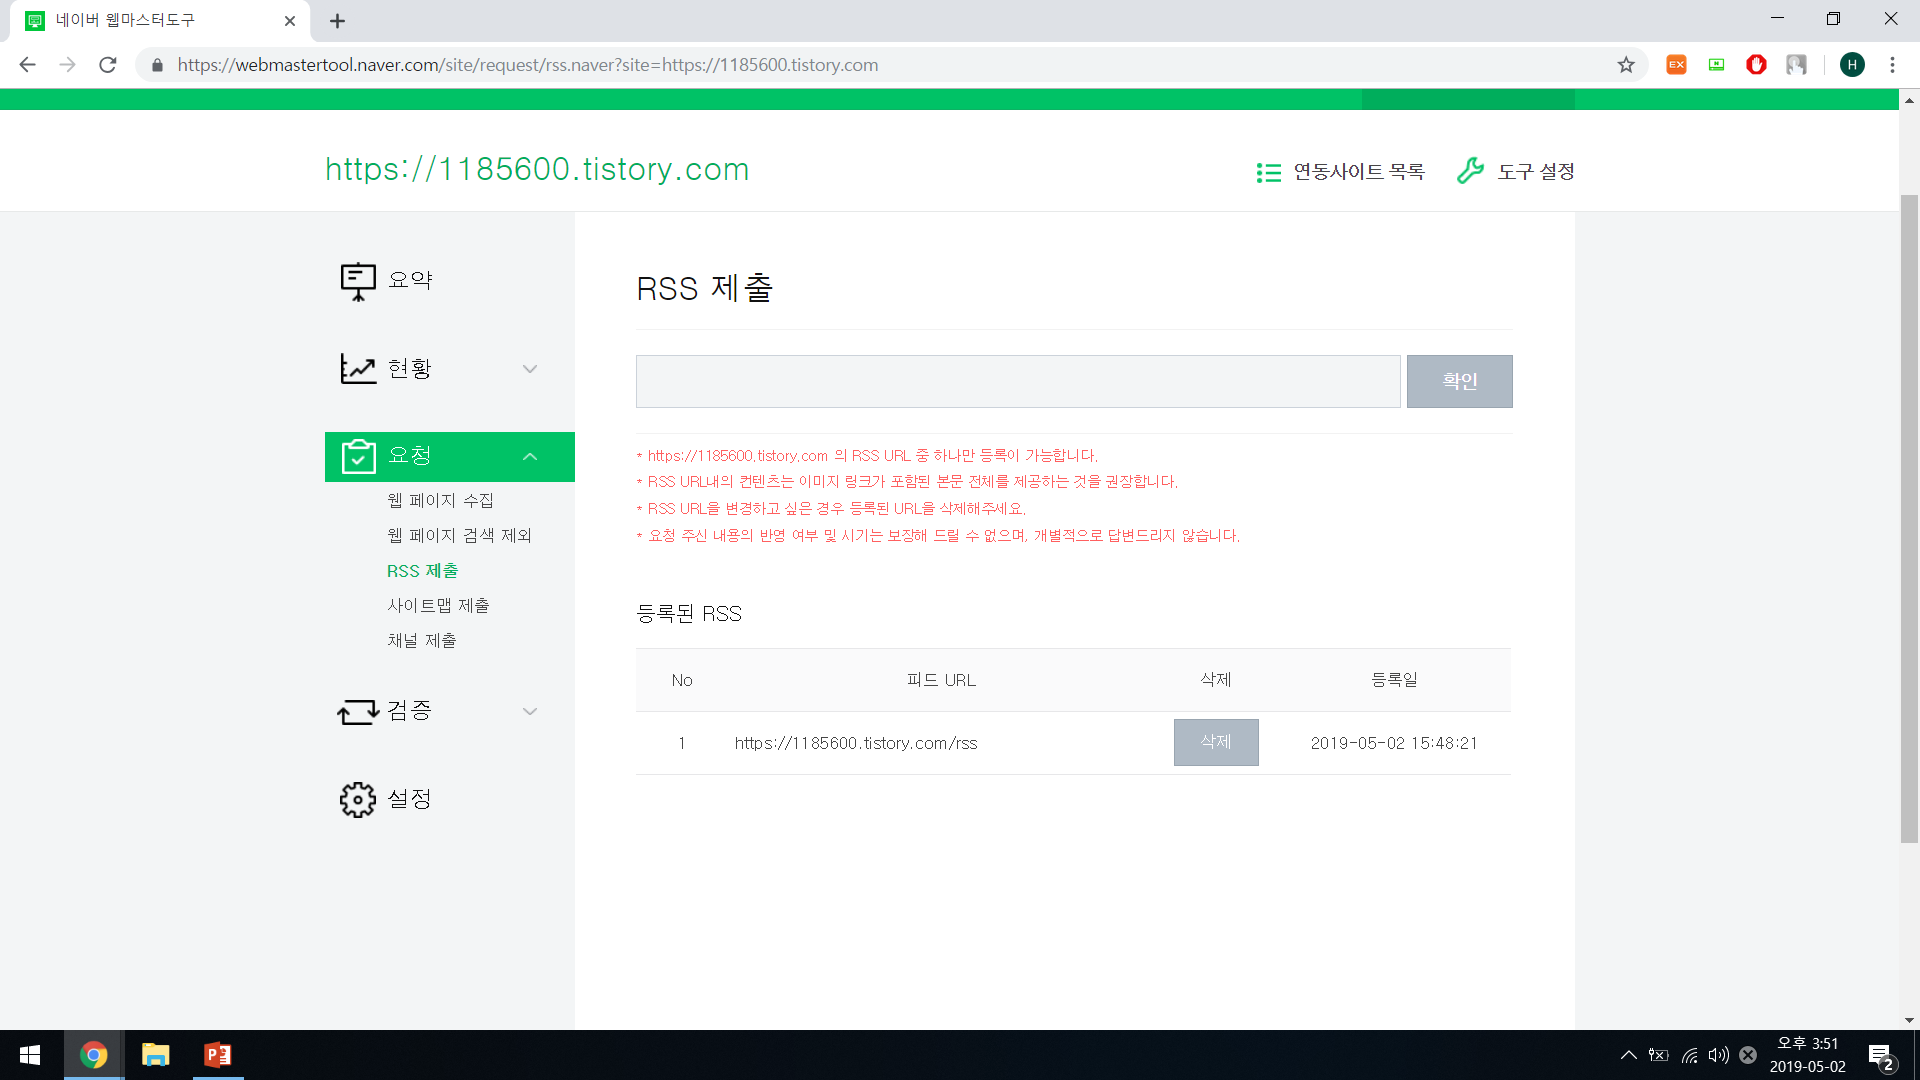Click the 도구 설정 wrench icon
This screenshot has width=1920, height=1080.
point(1470,171)
